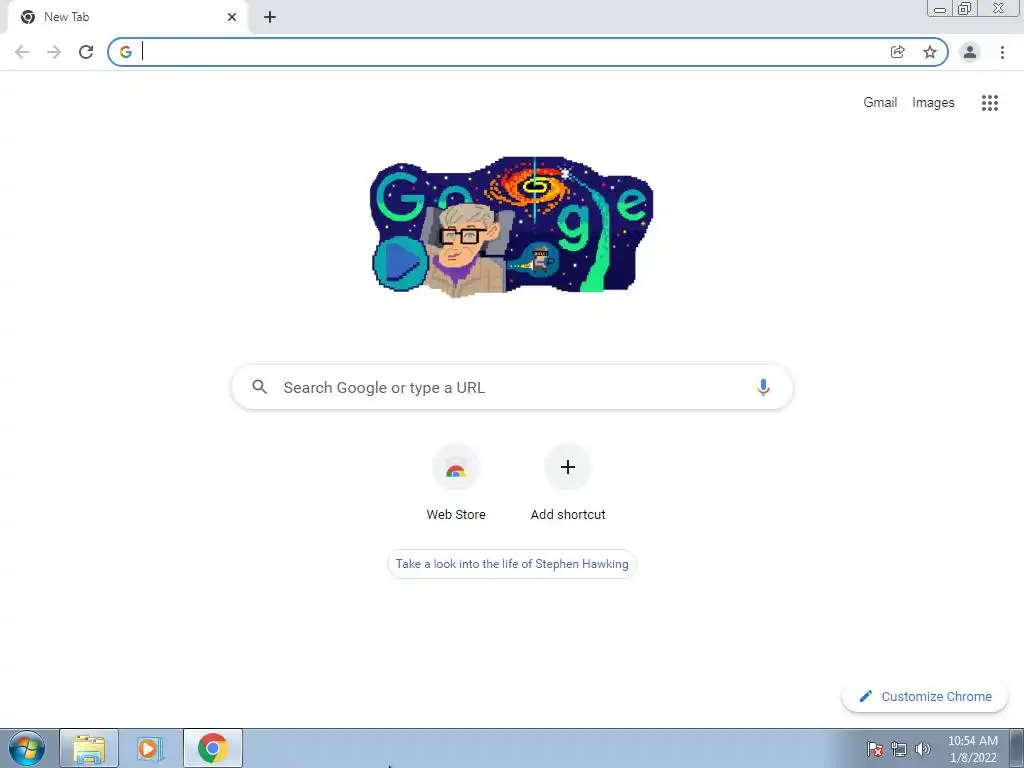Open the Chrome three-dot menu
1024x768 pixels.
[x=1002, y=52]
